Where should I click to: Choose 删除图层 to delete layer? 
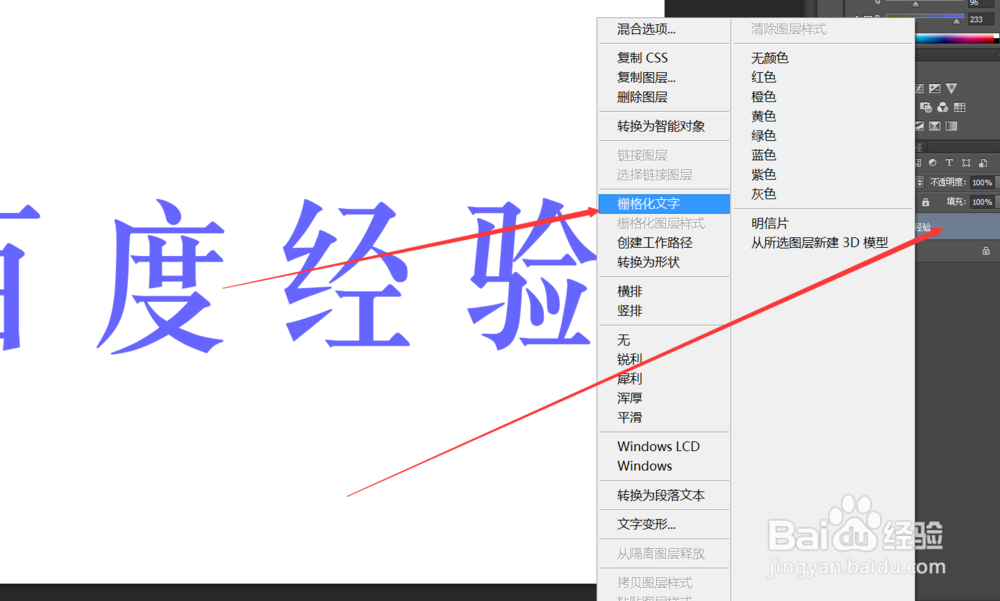point(642,97)
